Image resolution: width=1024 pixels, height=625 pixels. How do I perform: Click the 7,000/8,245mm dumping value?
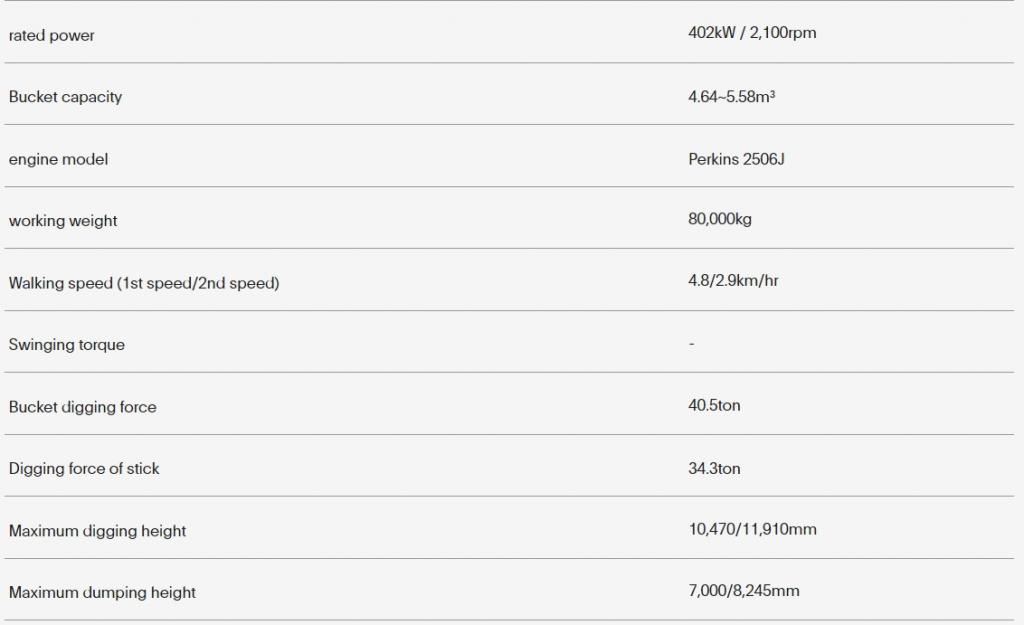tap(744, 590)
